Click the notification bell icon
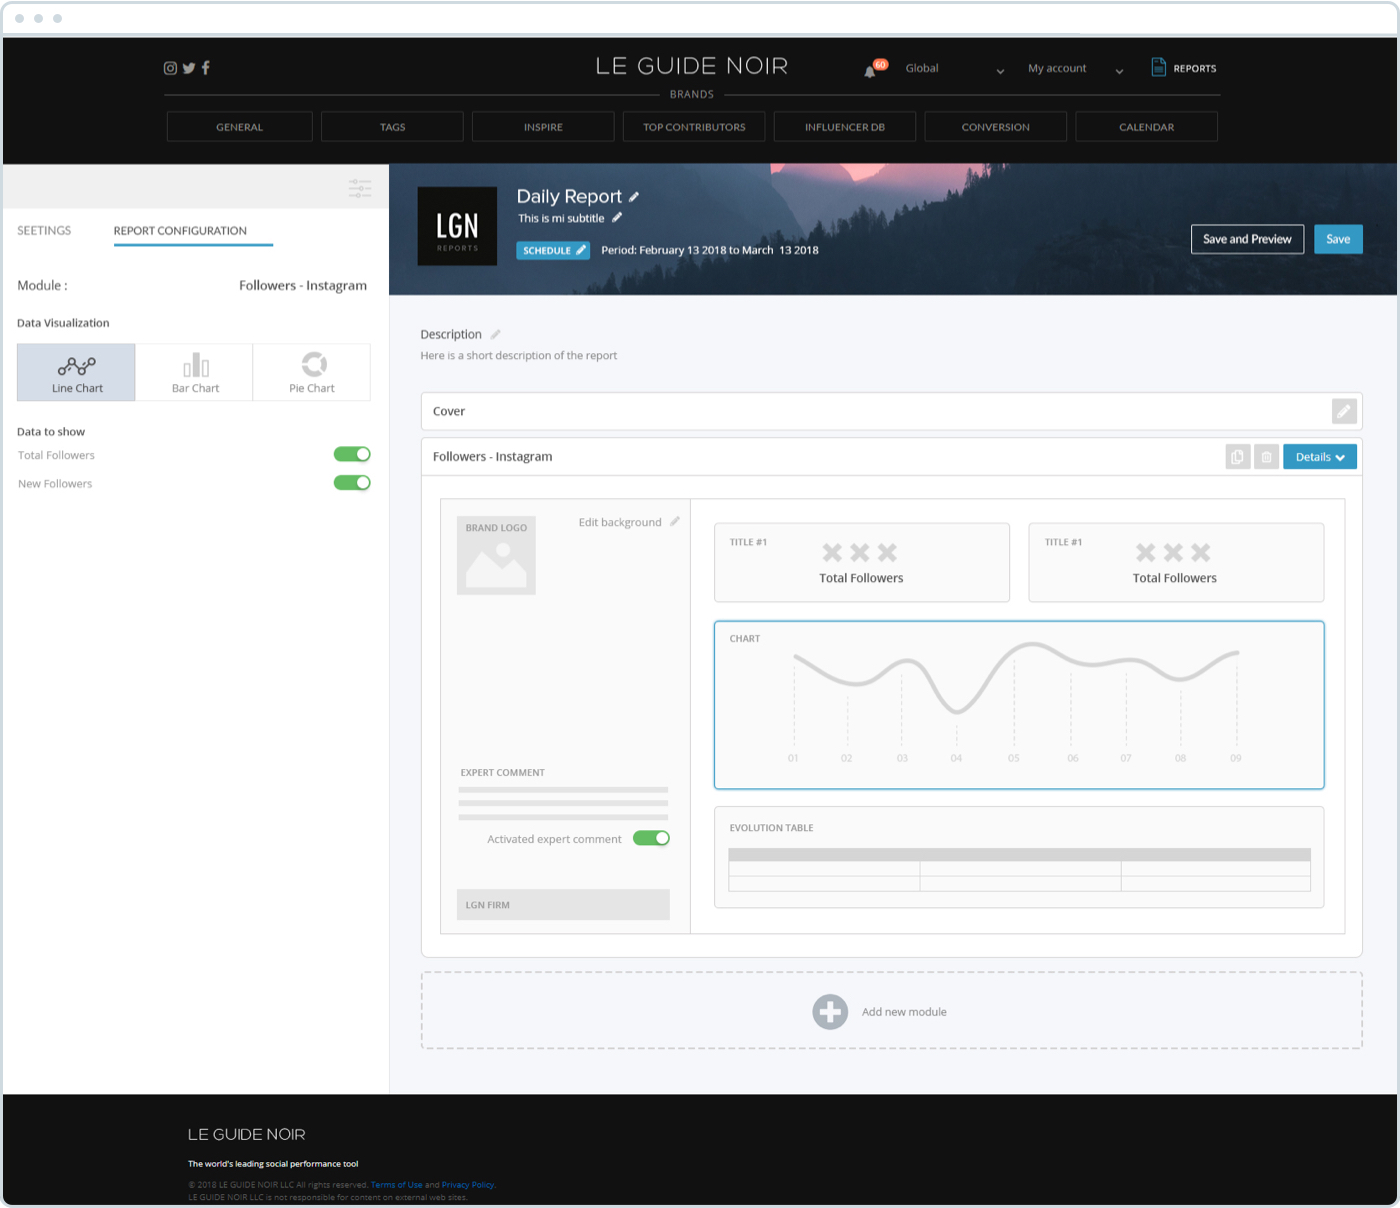The width and height of the screenshot is (1400, 1208). click(x=870, y=70)
